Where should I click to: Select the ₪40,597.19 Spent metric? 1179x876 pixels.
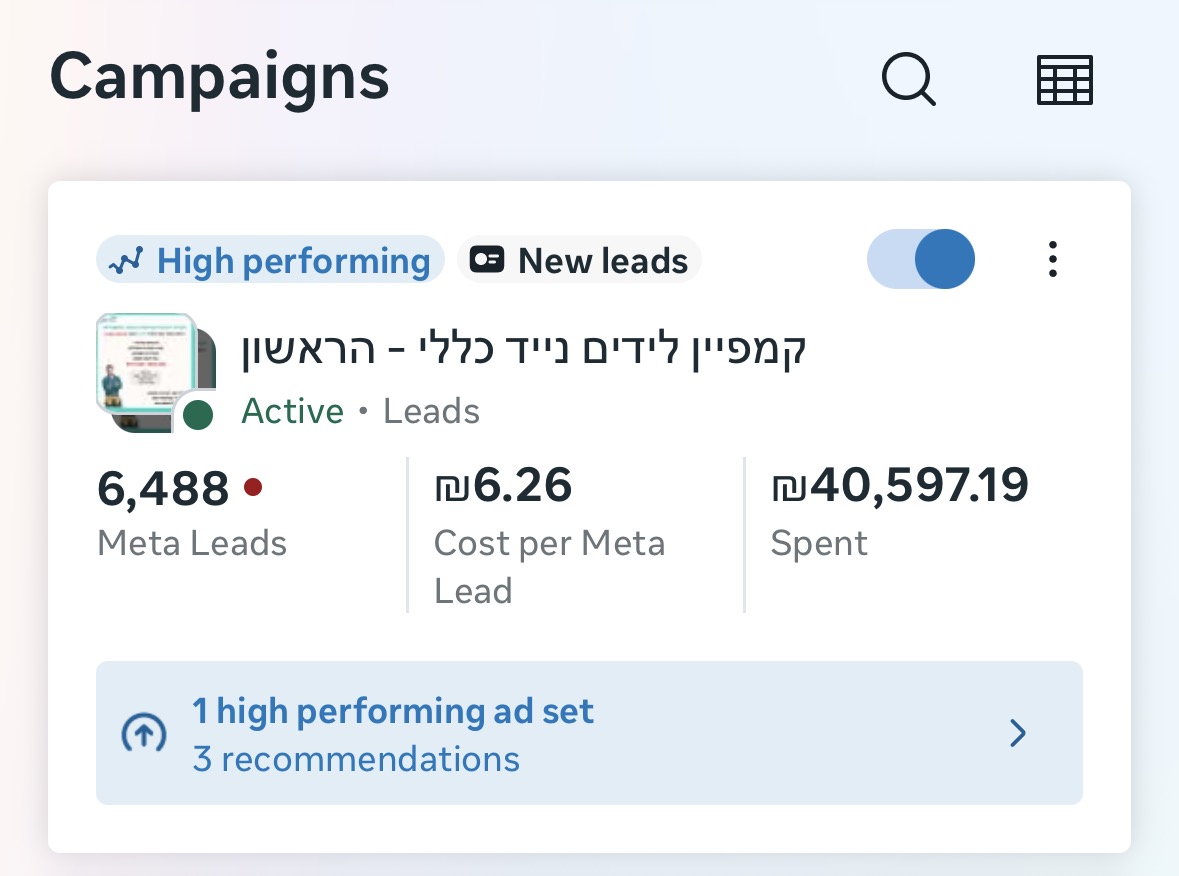click(x=899, y=511)
